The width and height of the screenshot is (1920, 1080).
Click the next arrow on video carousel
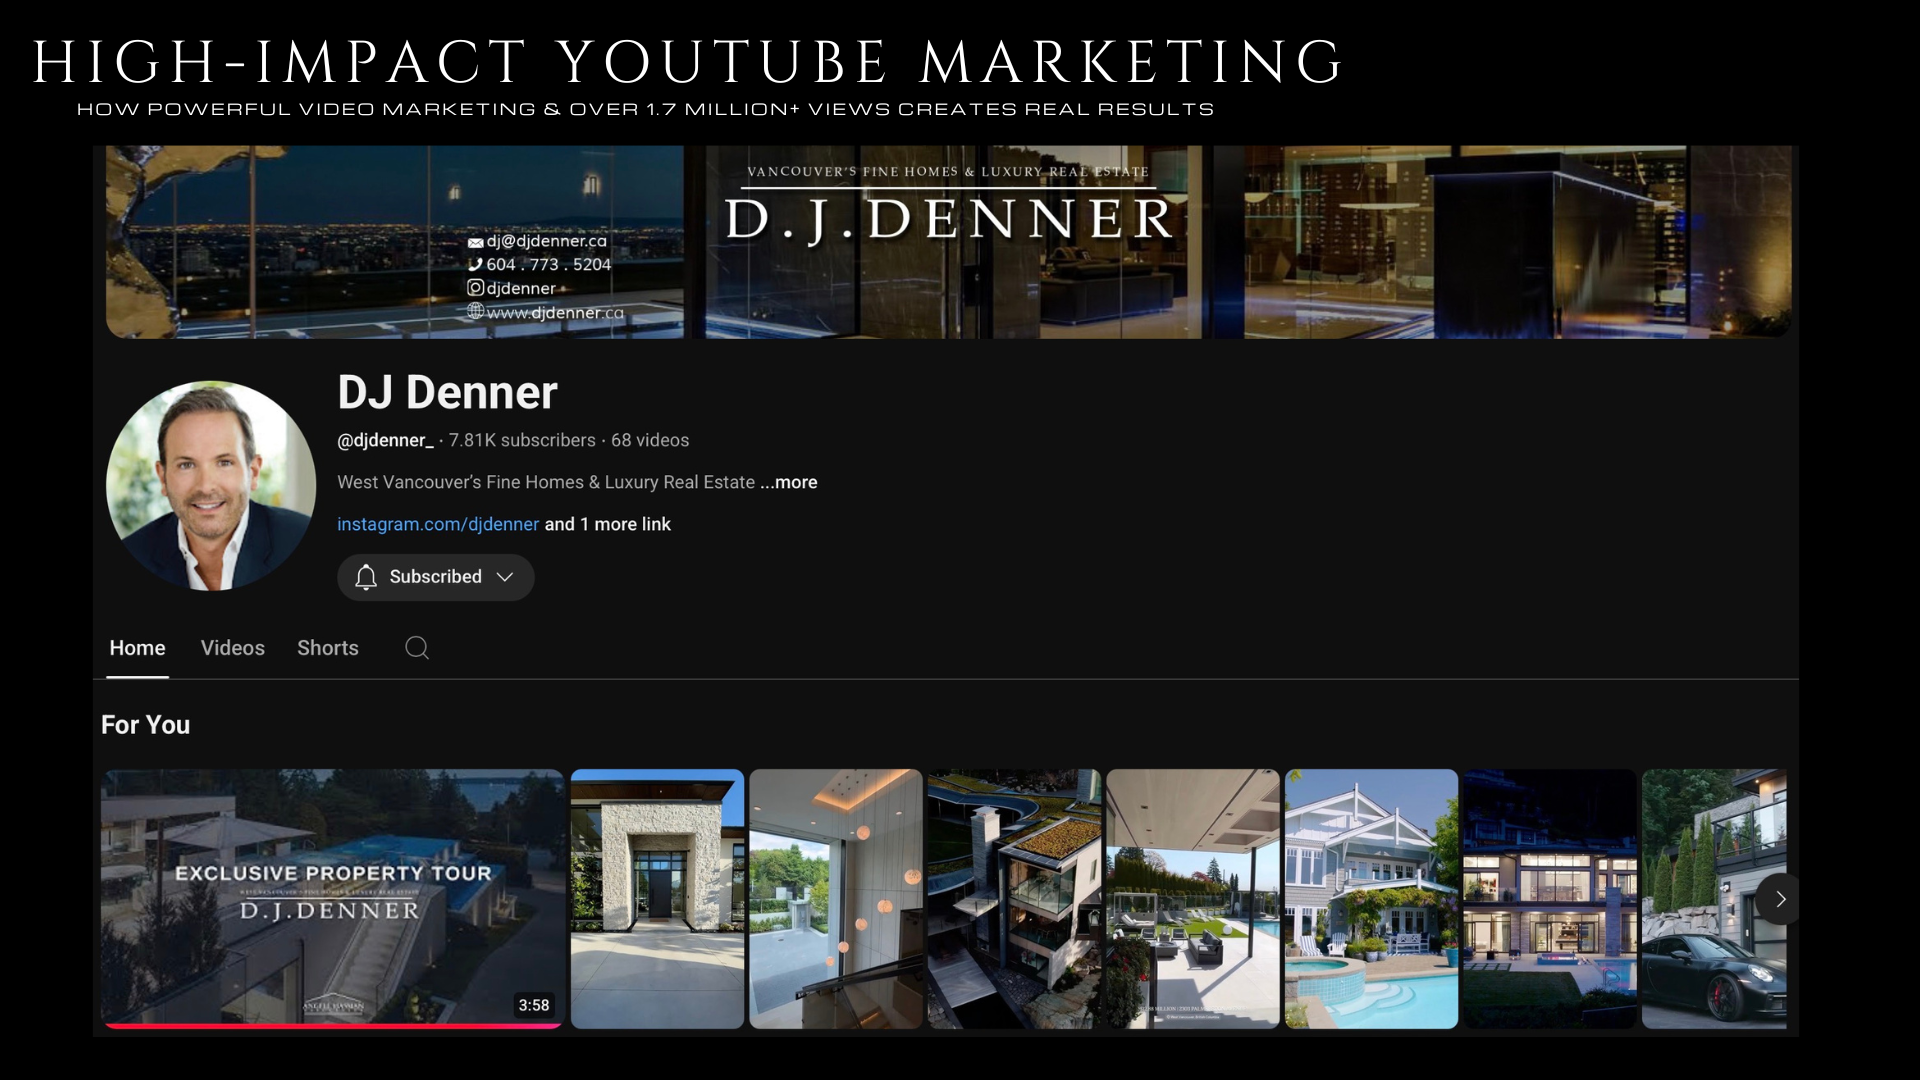coord(1779,899)
